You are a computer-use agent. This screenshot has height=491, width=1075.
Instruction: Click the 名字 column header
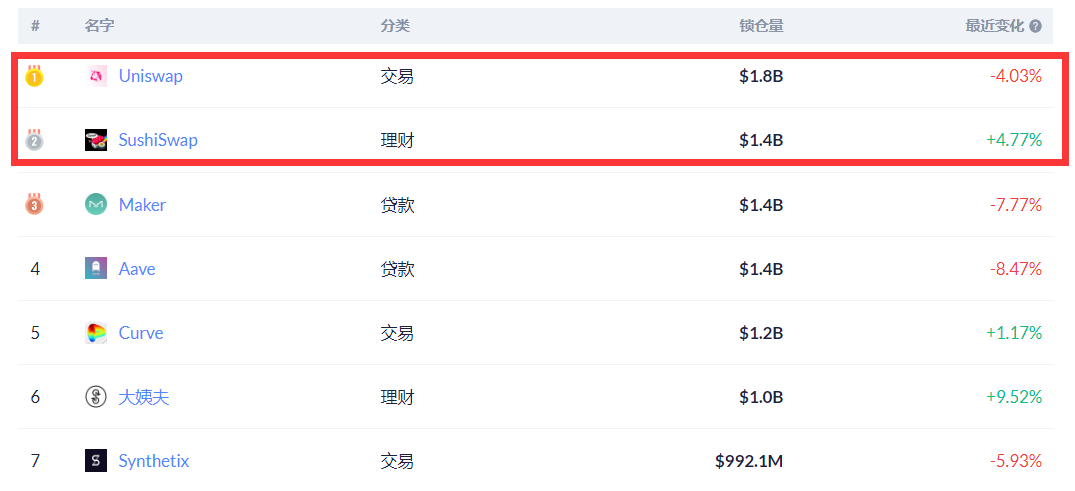pyautogui.click(x=99, y=26)
